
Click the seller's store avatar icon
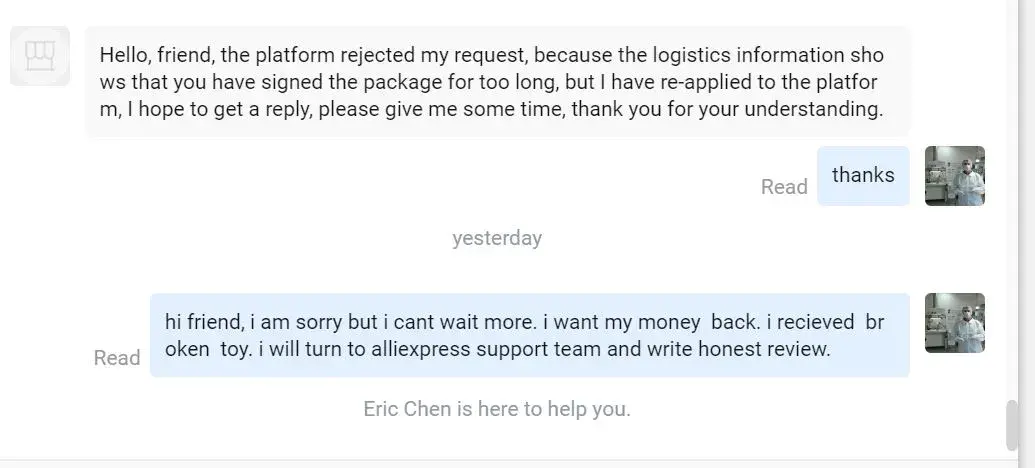tap(40, 55)
